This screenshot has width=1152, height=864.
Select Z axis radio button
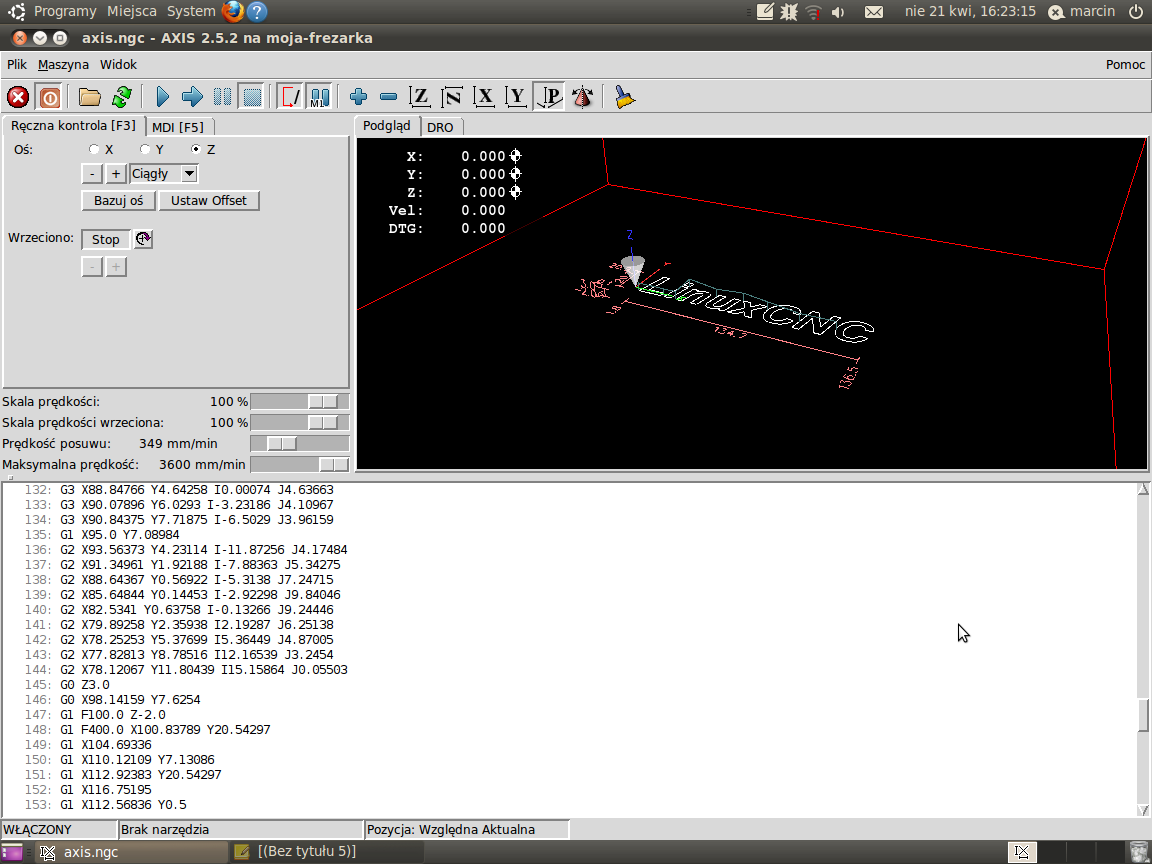click(195, 149)
